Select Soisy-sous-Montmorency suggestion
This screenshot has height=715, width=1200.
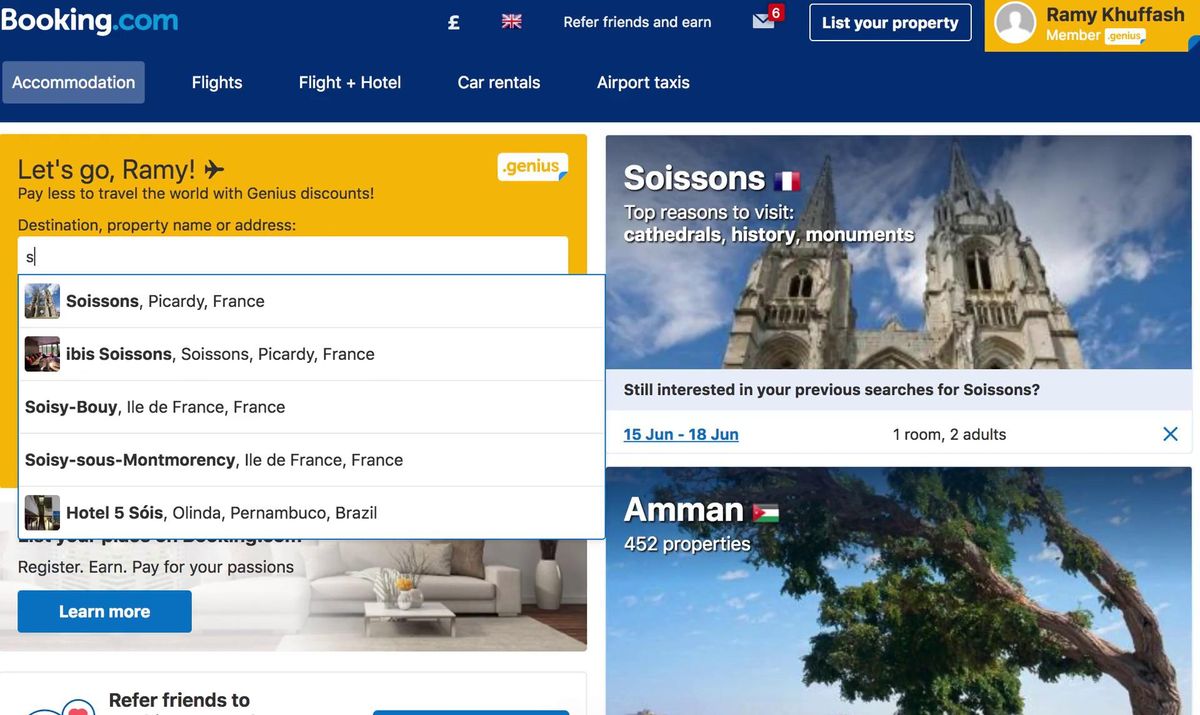tap(312, 460)
